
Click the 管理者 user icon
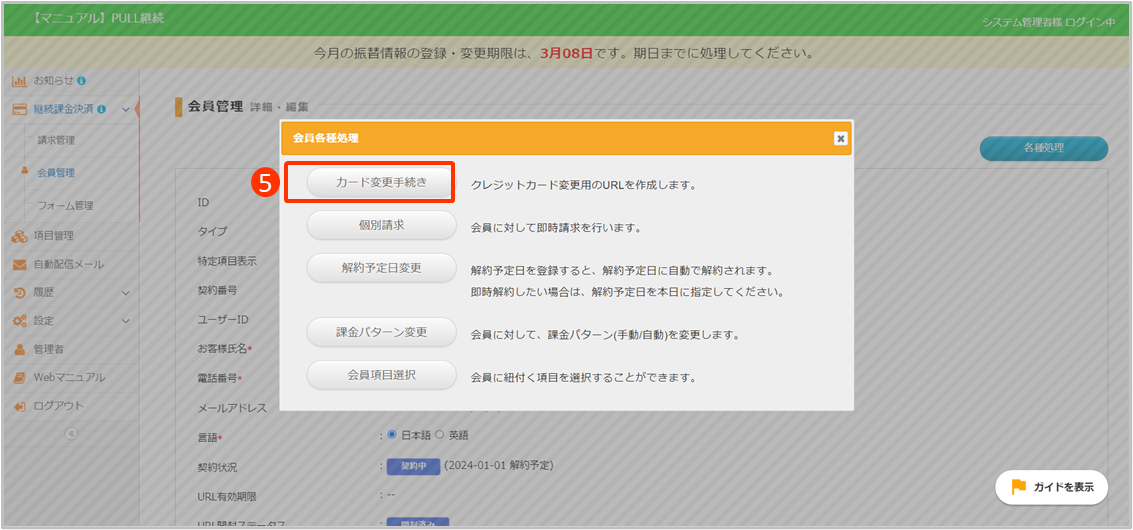point(19,349)
